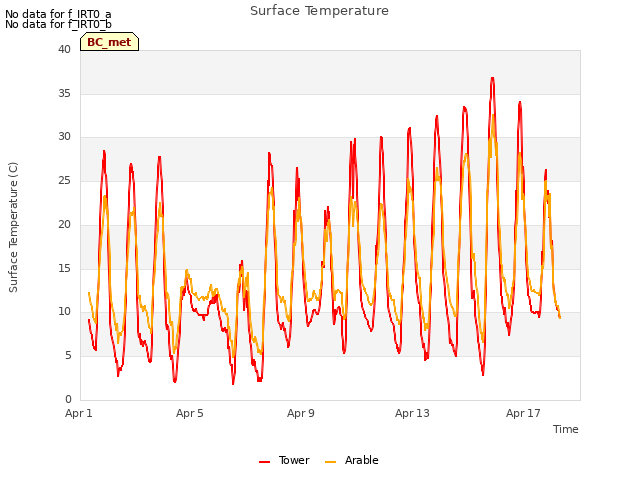The width and height of the screenshot is (640, 480).
Task: Click the 10 y-axis tick label
Action: (x=64, y=311)
